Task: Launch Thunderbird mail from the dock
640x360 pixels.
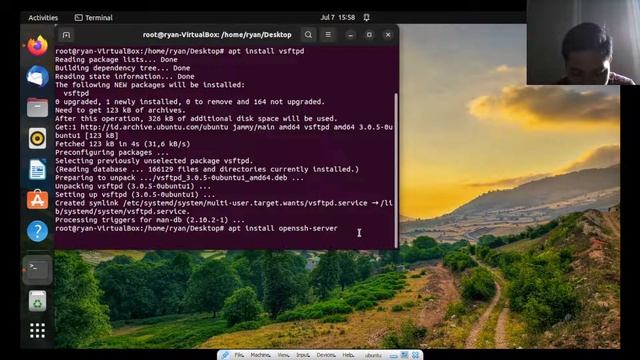Action: (37, 76)
